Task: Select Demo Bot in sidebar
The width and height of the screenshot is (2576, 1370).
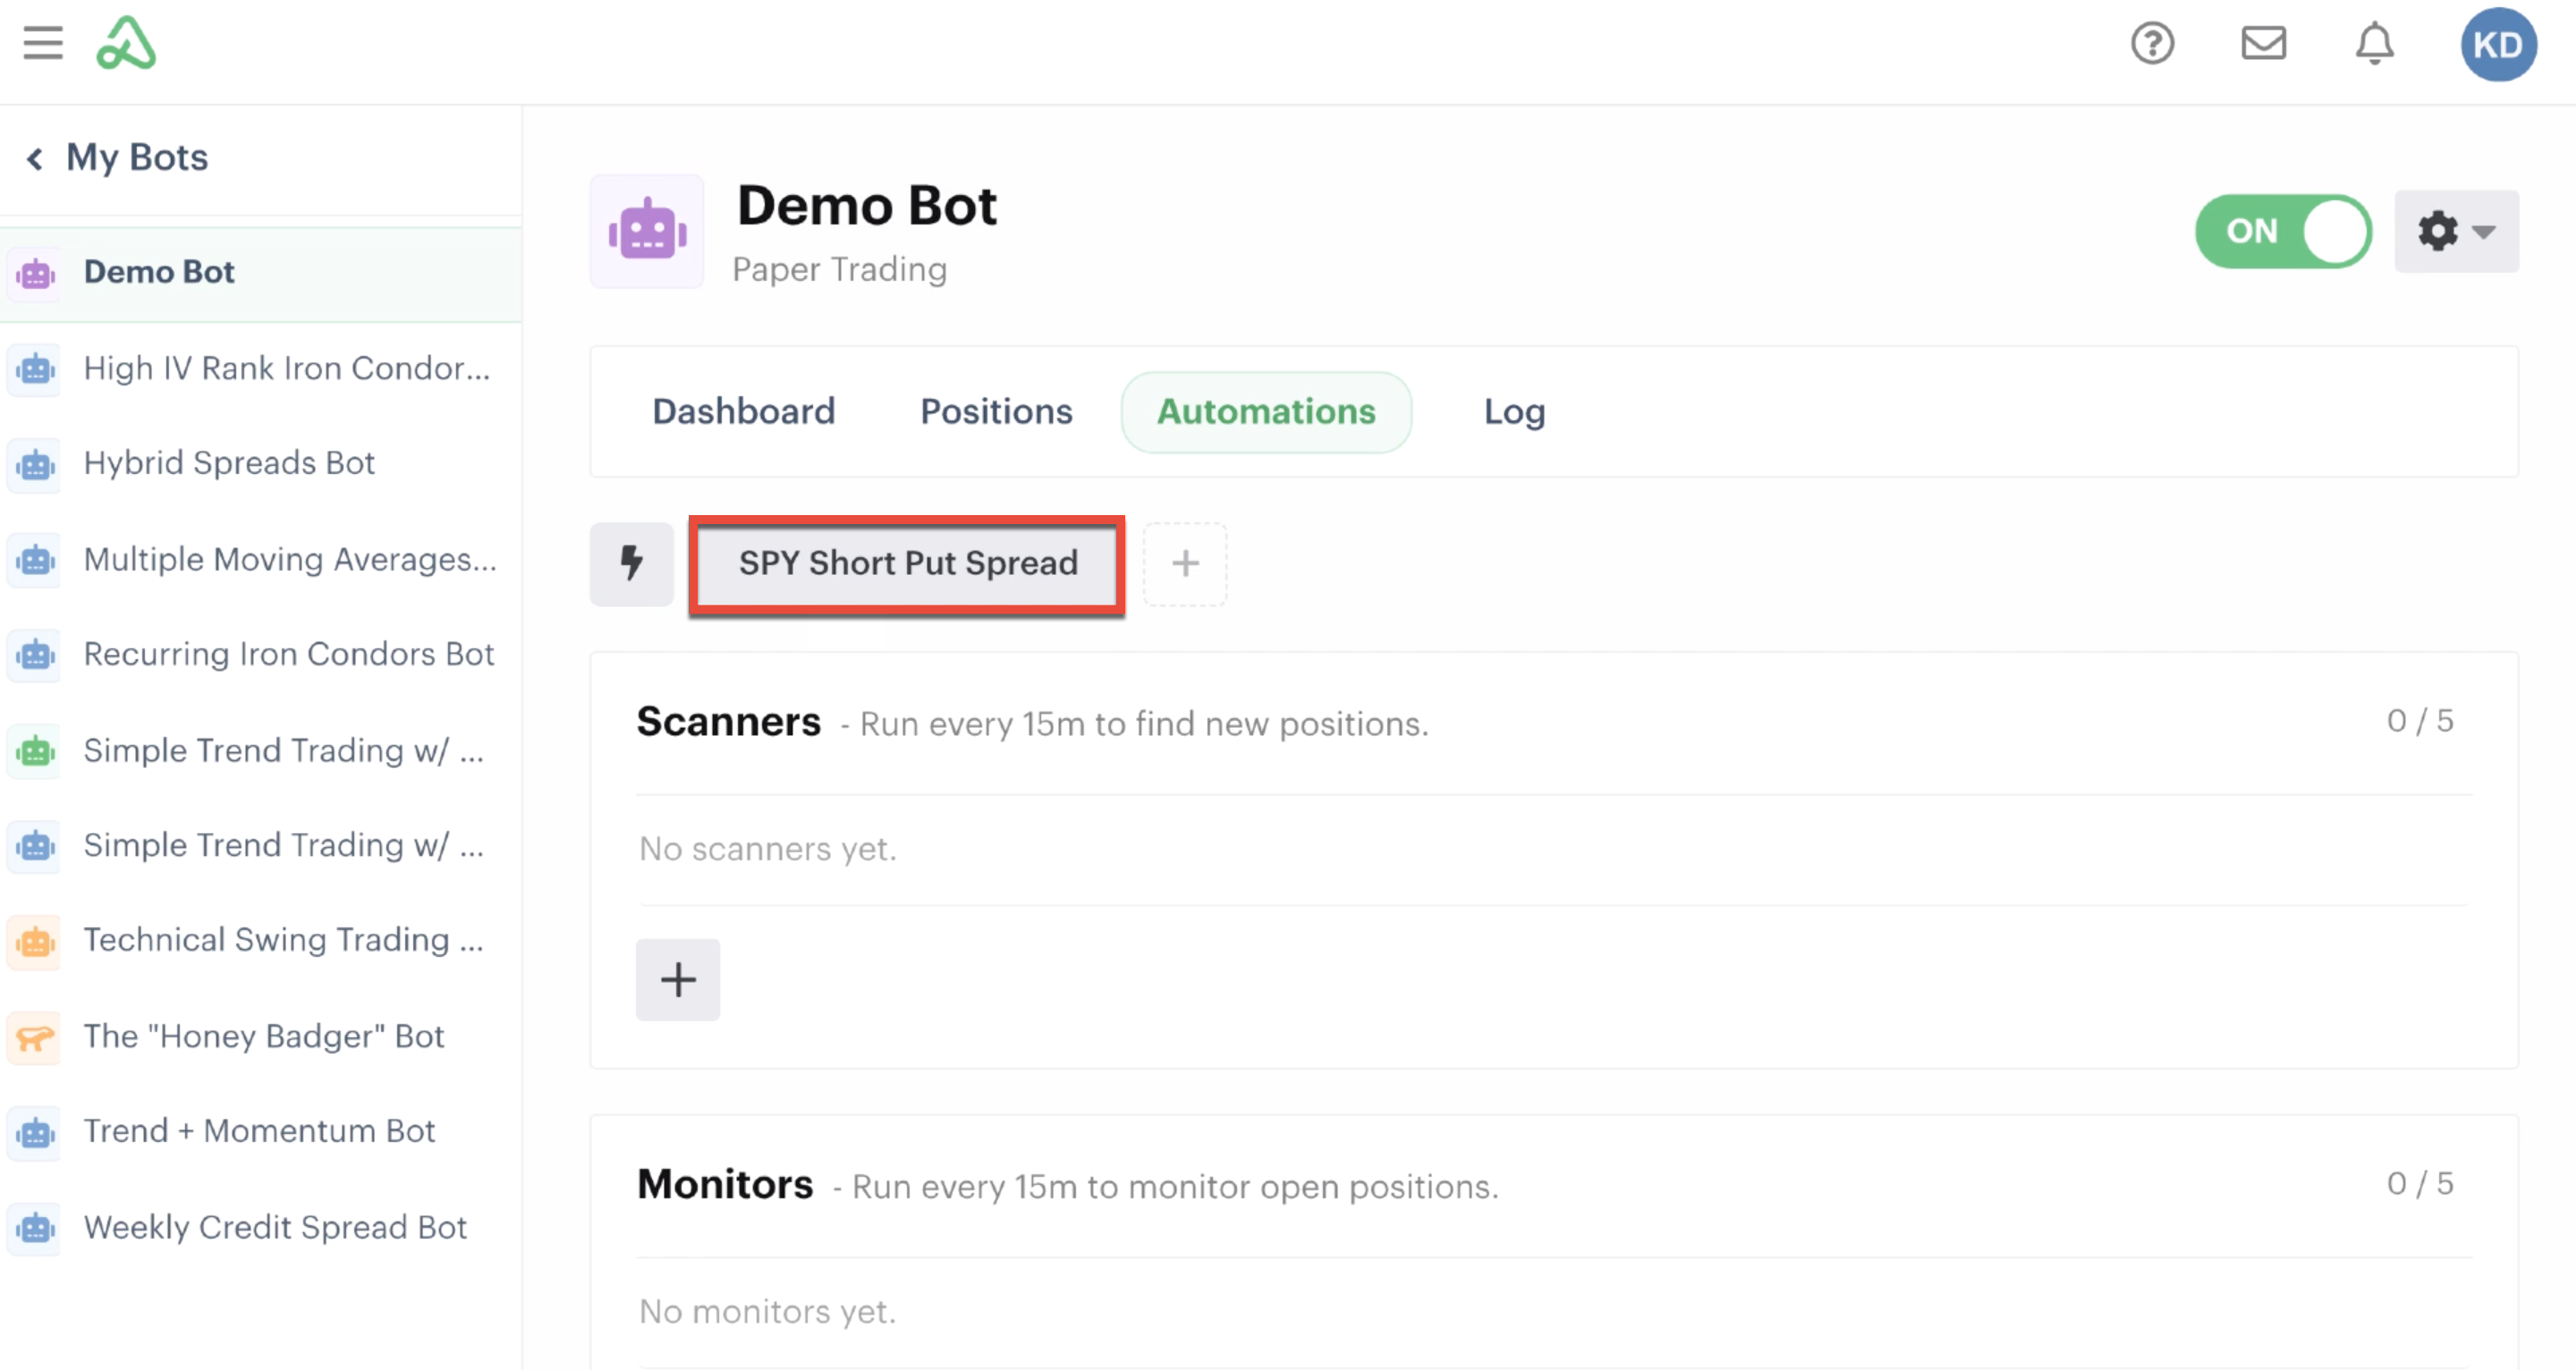Action: point(260,272)
